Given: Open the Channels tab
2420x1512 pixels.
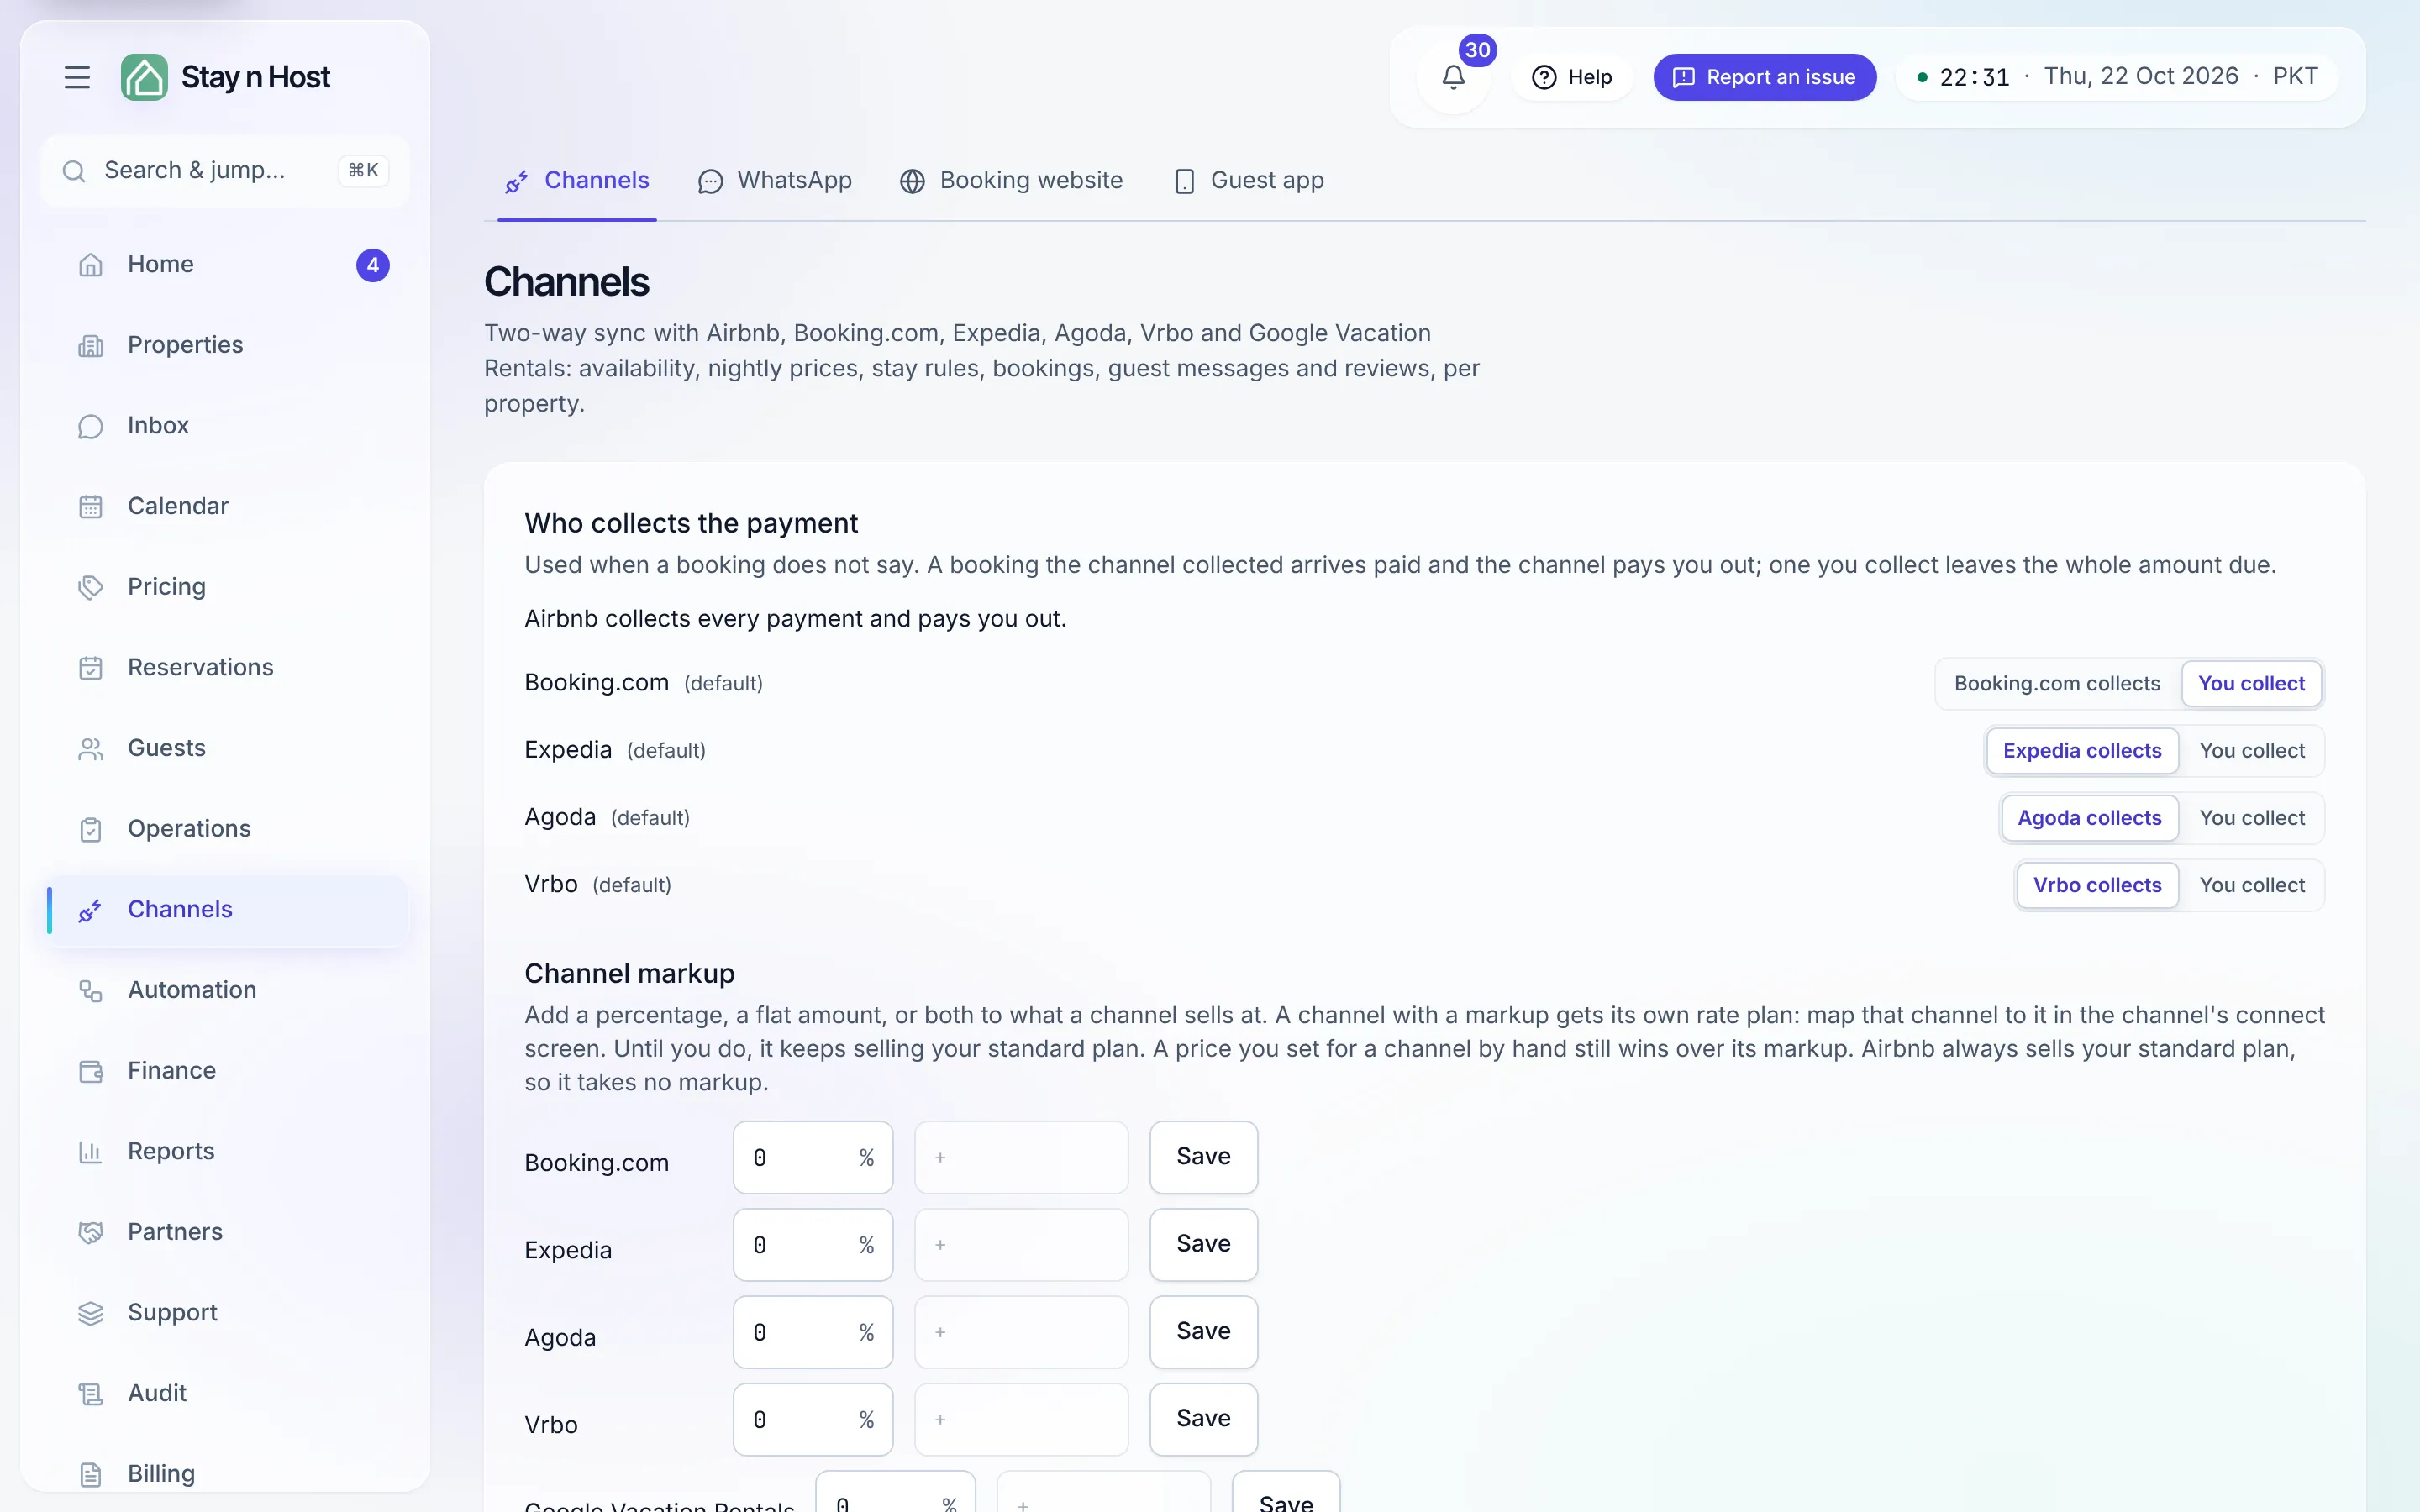Looking at the screenshot, I should coord(577,180).
